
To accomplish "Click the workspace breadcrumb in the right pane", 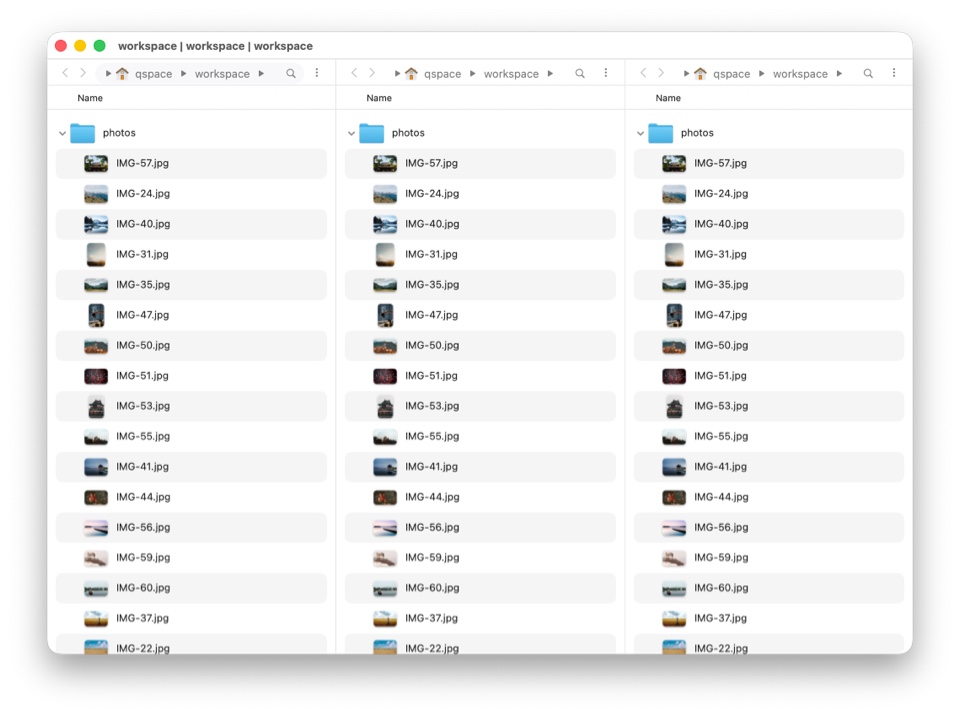I will (800, 74).
